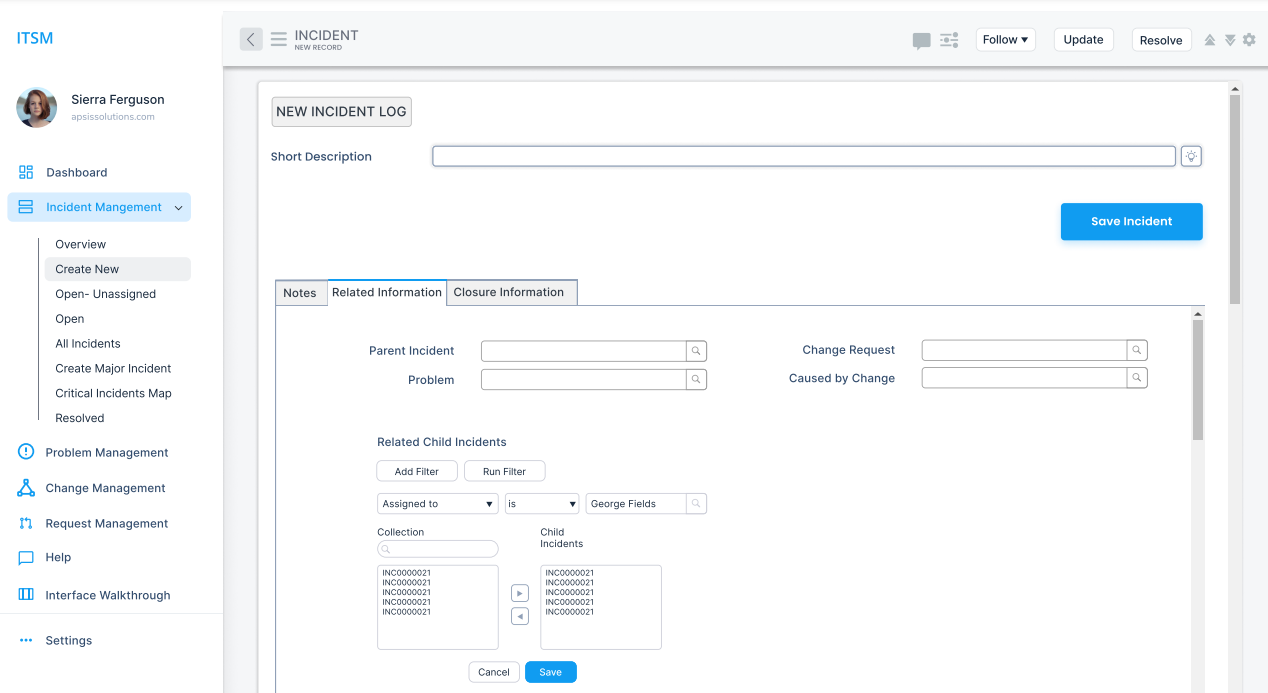
Task: Click the lightbulb suggestion icon beside Short Description
Action: [x=1190, y=156]
